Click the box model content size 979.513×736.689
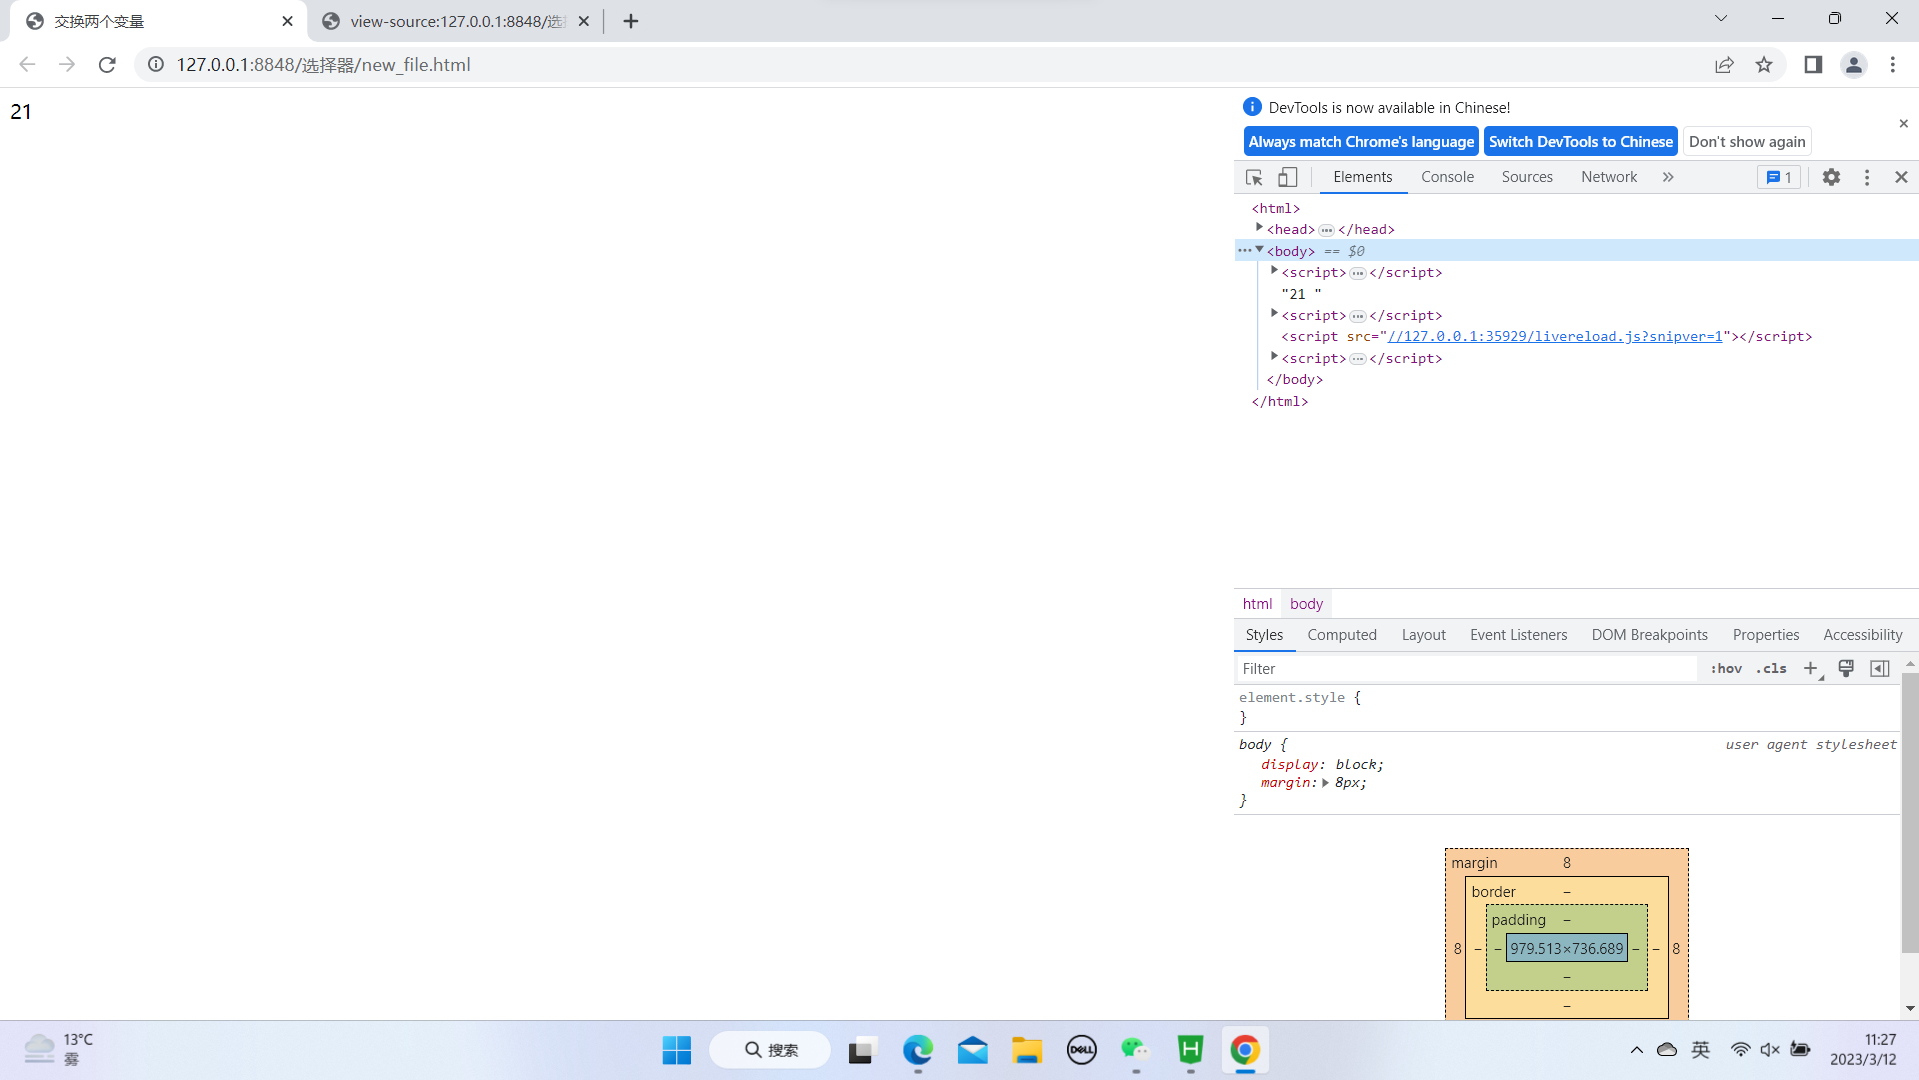The width and height of the screenshot is (1919, 1080). [x=1567, y=949]
